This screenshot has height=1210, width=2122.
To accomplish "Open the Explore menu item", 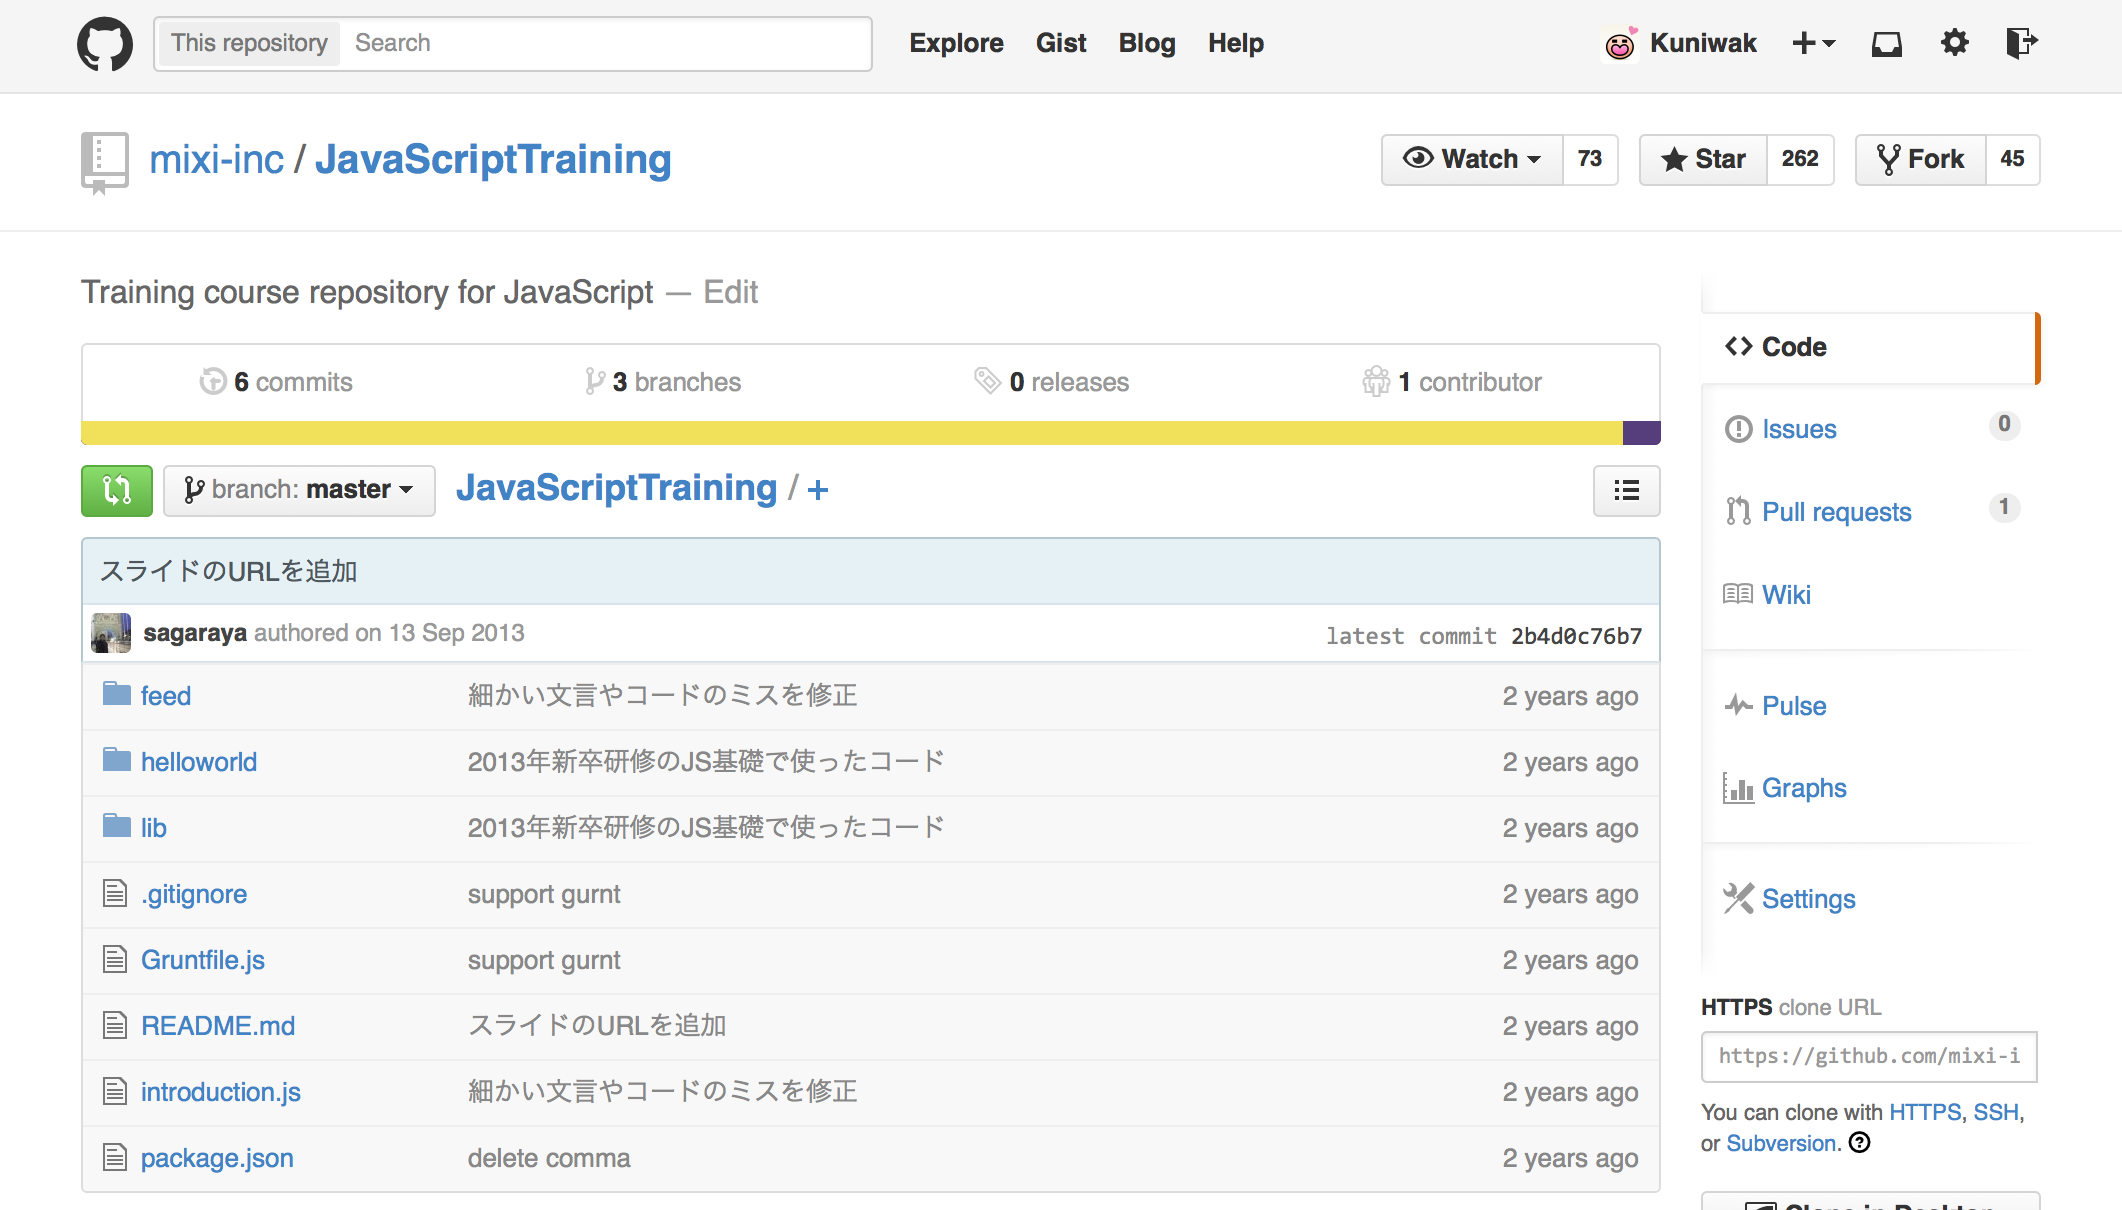I will point(956,43).
